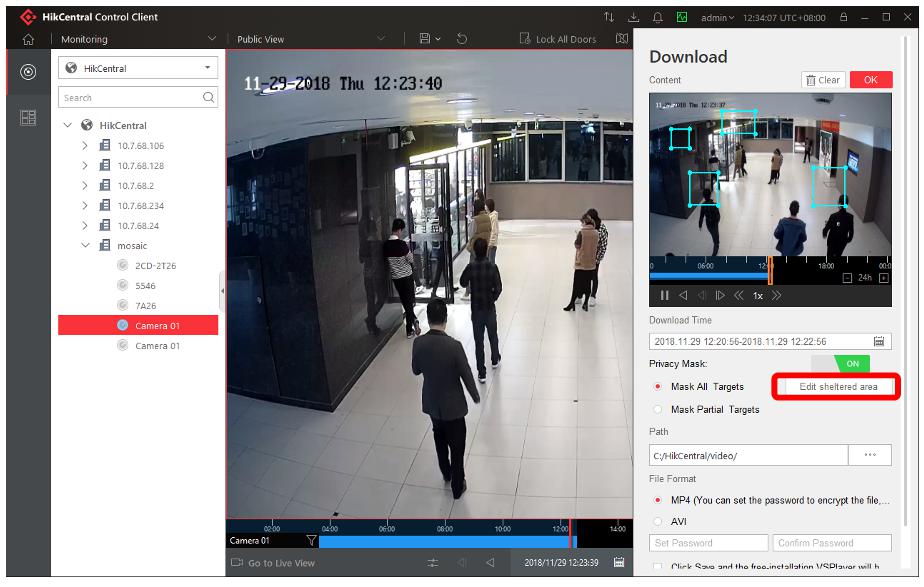
Task: Choose AVI file format
Action: click(x=658, y=522)
